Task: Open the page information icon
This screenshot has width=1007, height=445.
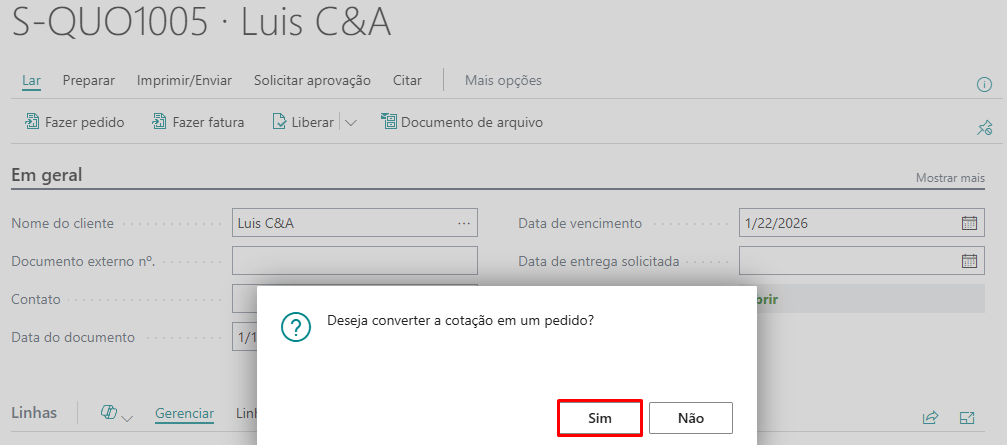Action: click(983, 85)
